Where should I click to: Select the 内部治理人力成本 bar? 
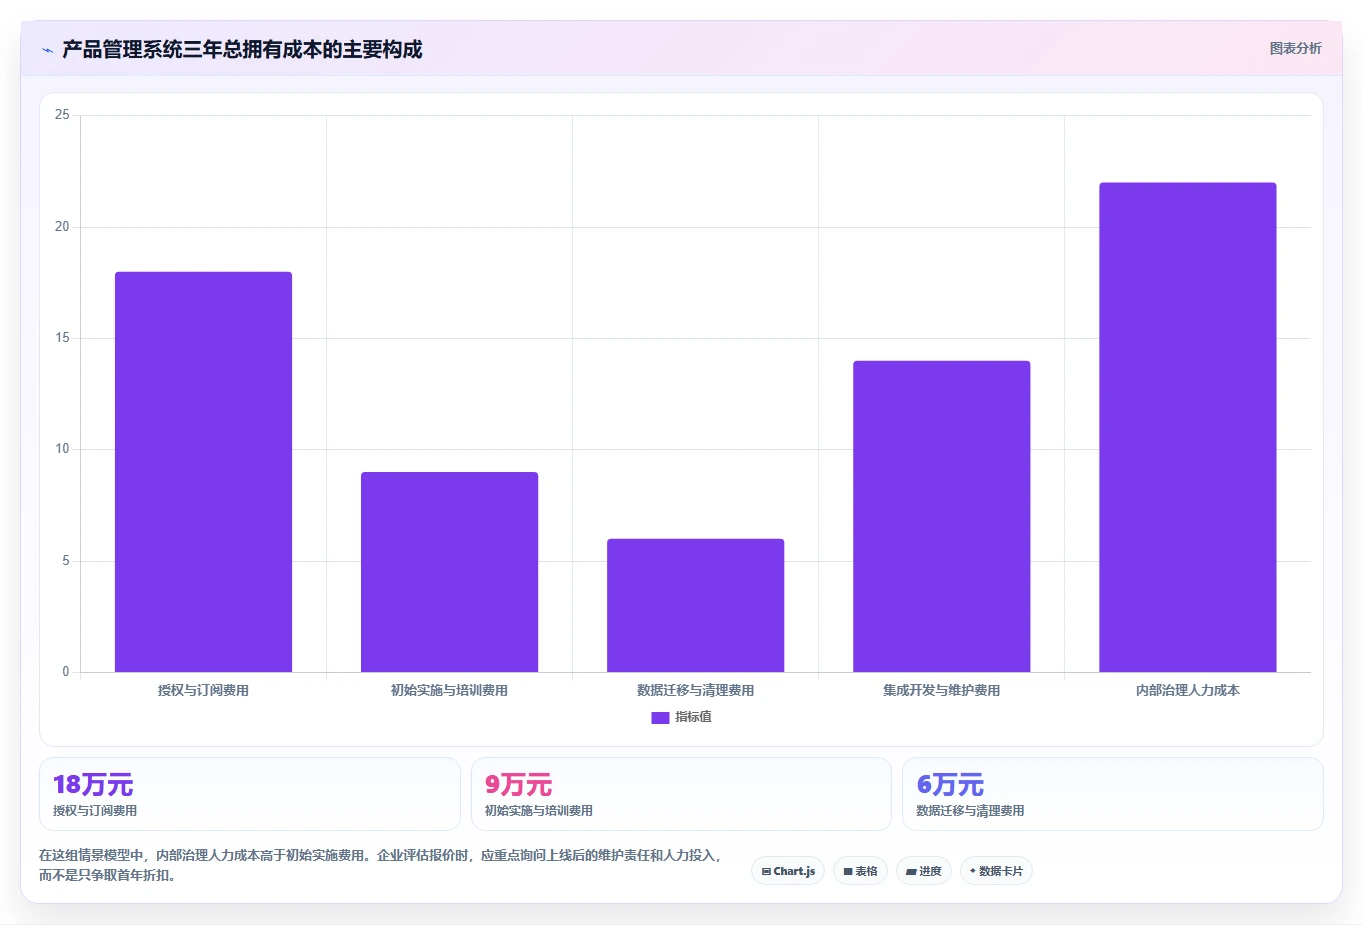coord(1187,427)
